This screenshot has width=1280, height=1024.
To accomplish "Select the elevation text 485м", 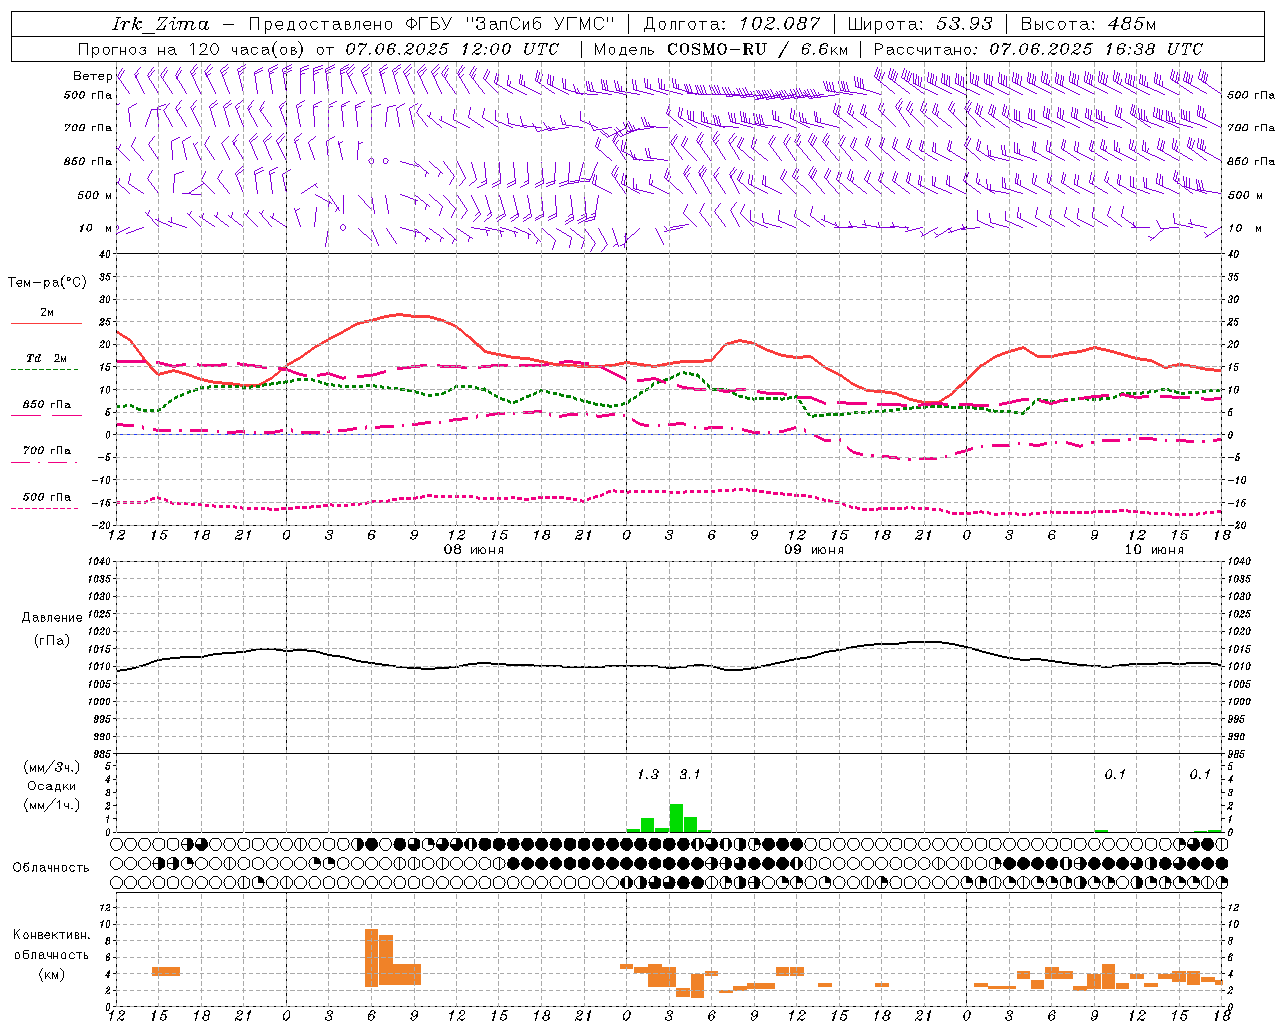I will (x=1132, y=24).
